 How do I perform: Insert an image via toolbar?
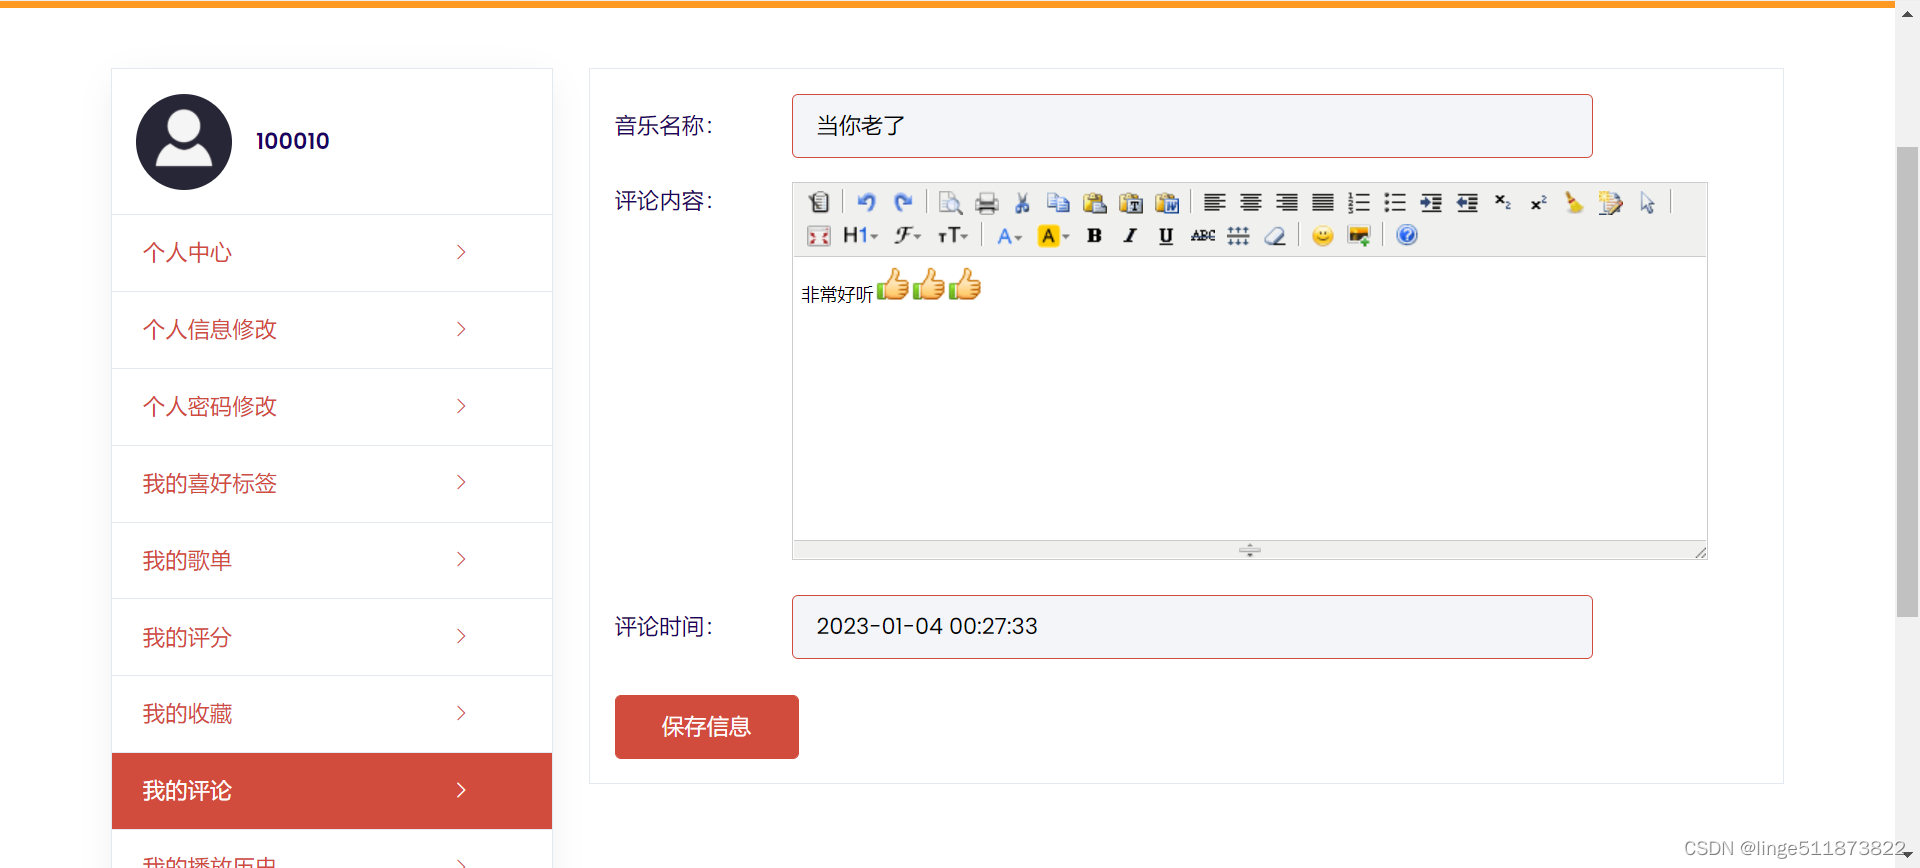1359,236
